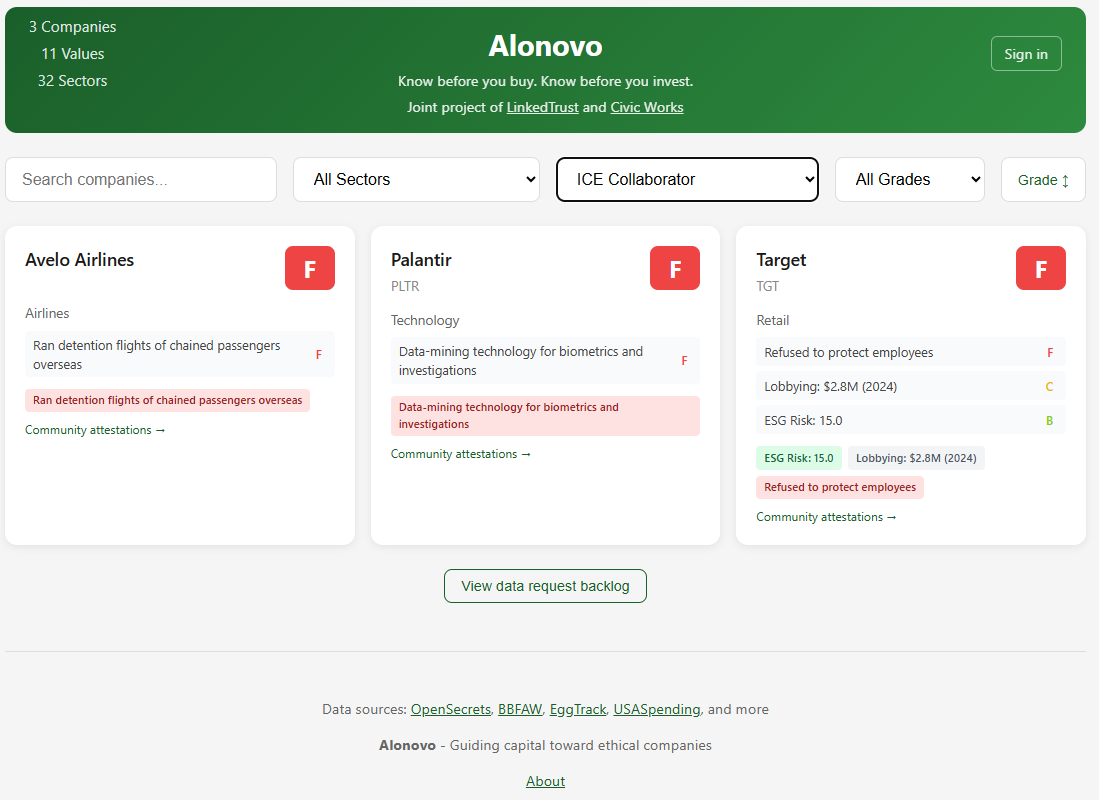Click the Sign in button
This screenshot has width=1099, height=800.
1026,53
